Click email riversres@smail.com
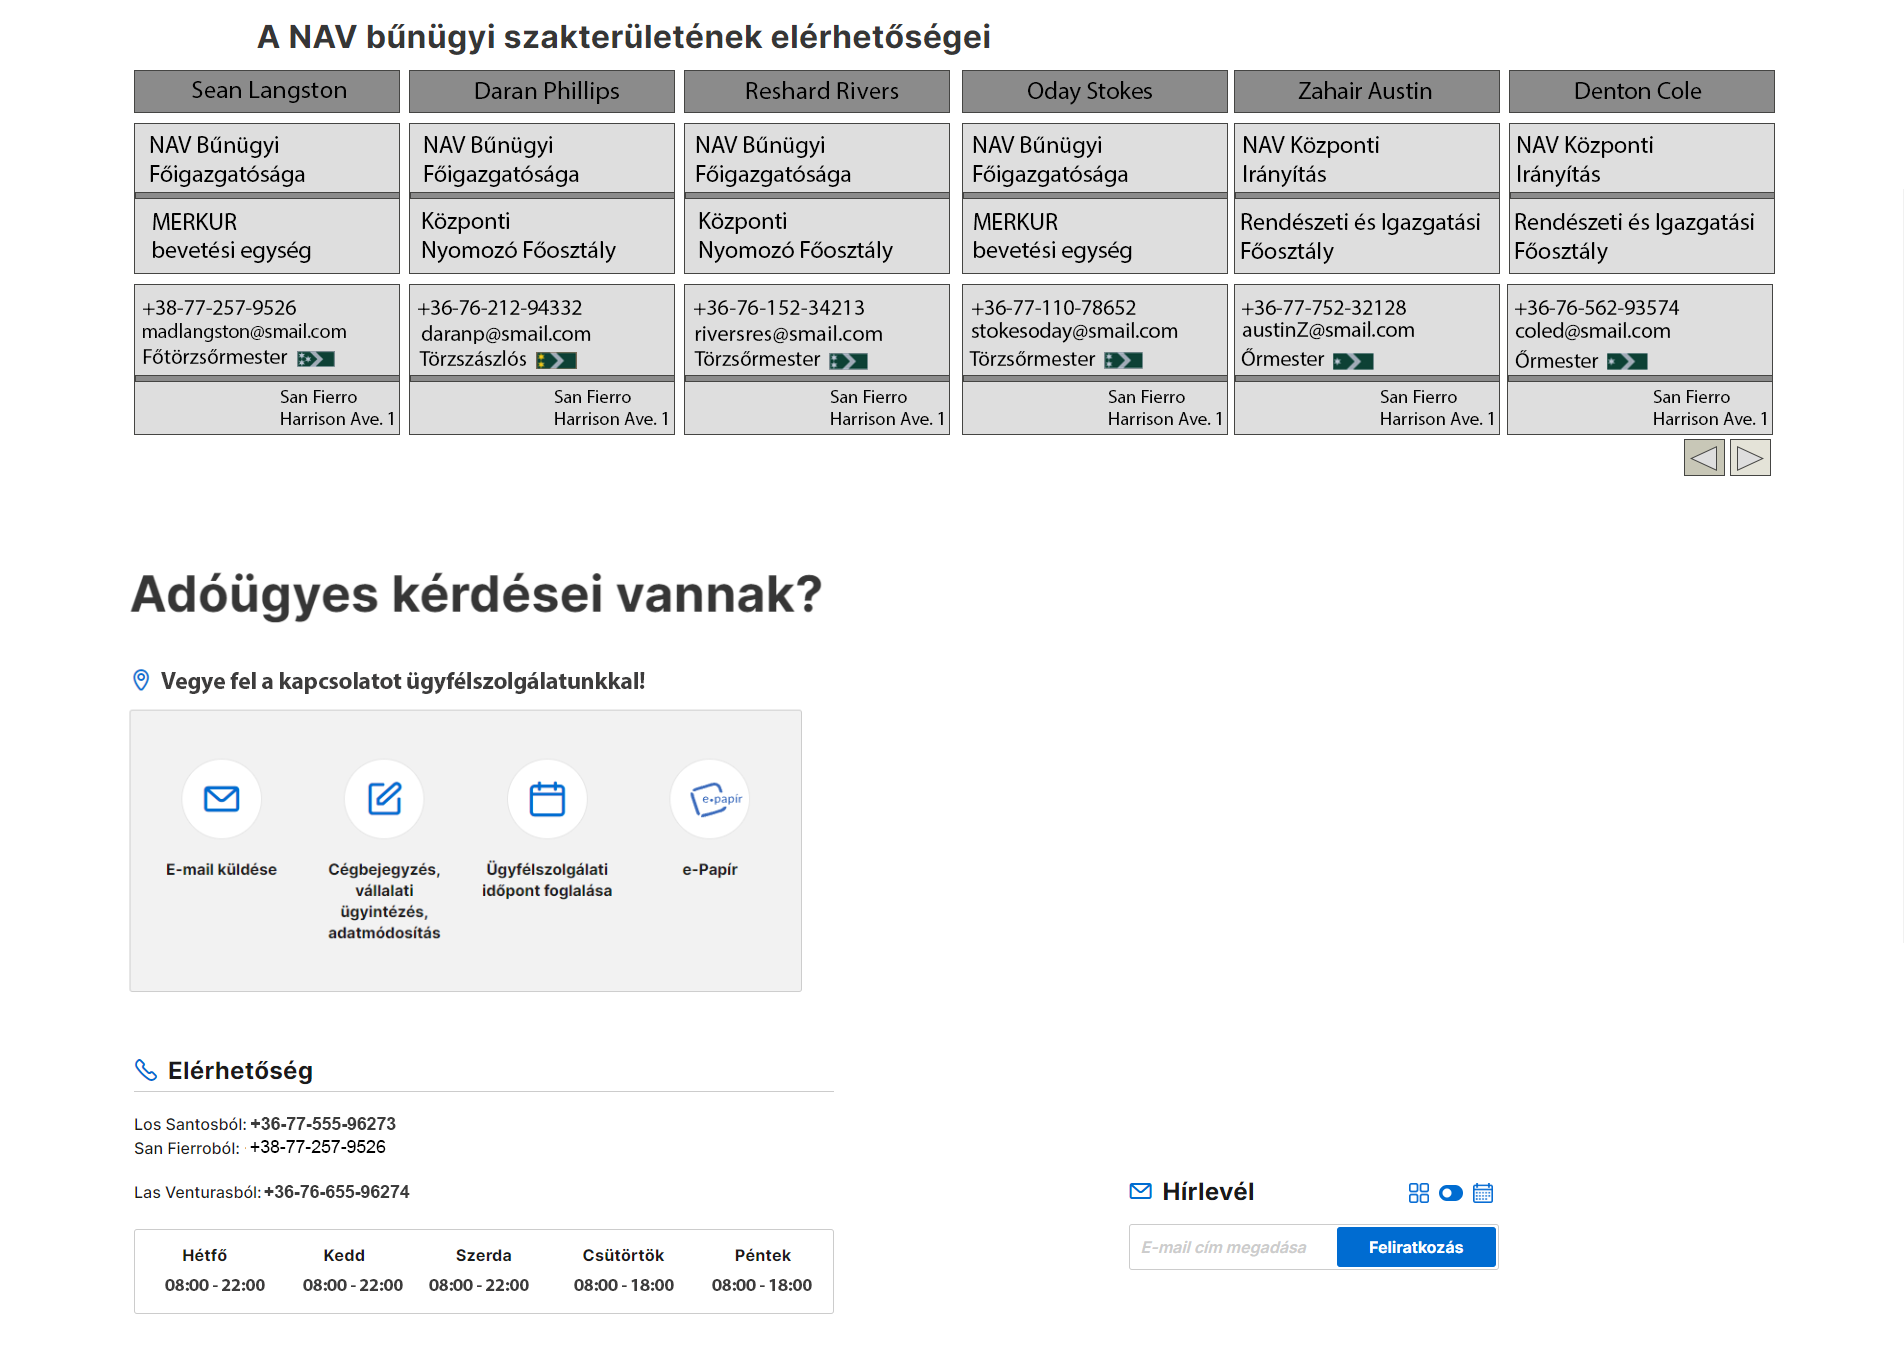Viewport: 1904px width, 1355px height. [x=788, y=334]
